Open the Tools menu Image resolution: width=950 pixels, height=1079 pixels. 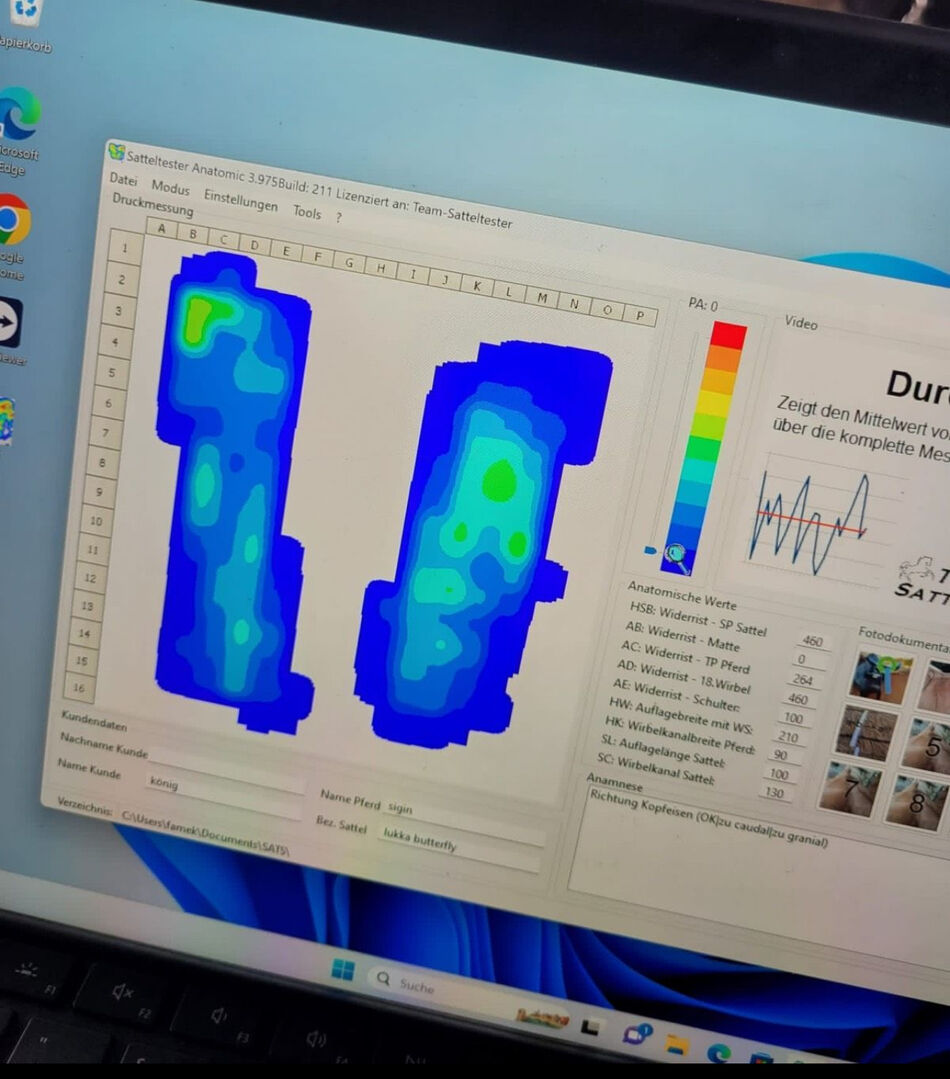[307, 212]
